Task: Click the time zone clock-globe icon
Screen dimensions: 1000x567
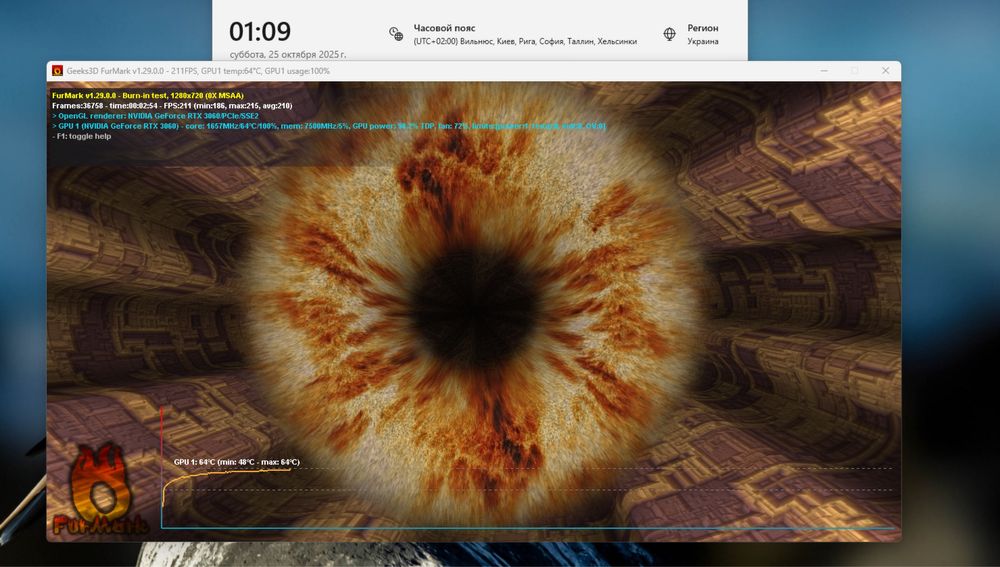Action: point(396,34)
